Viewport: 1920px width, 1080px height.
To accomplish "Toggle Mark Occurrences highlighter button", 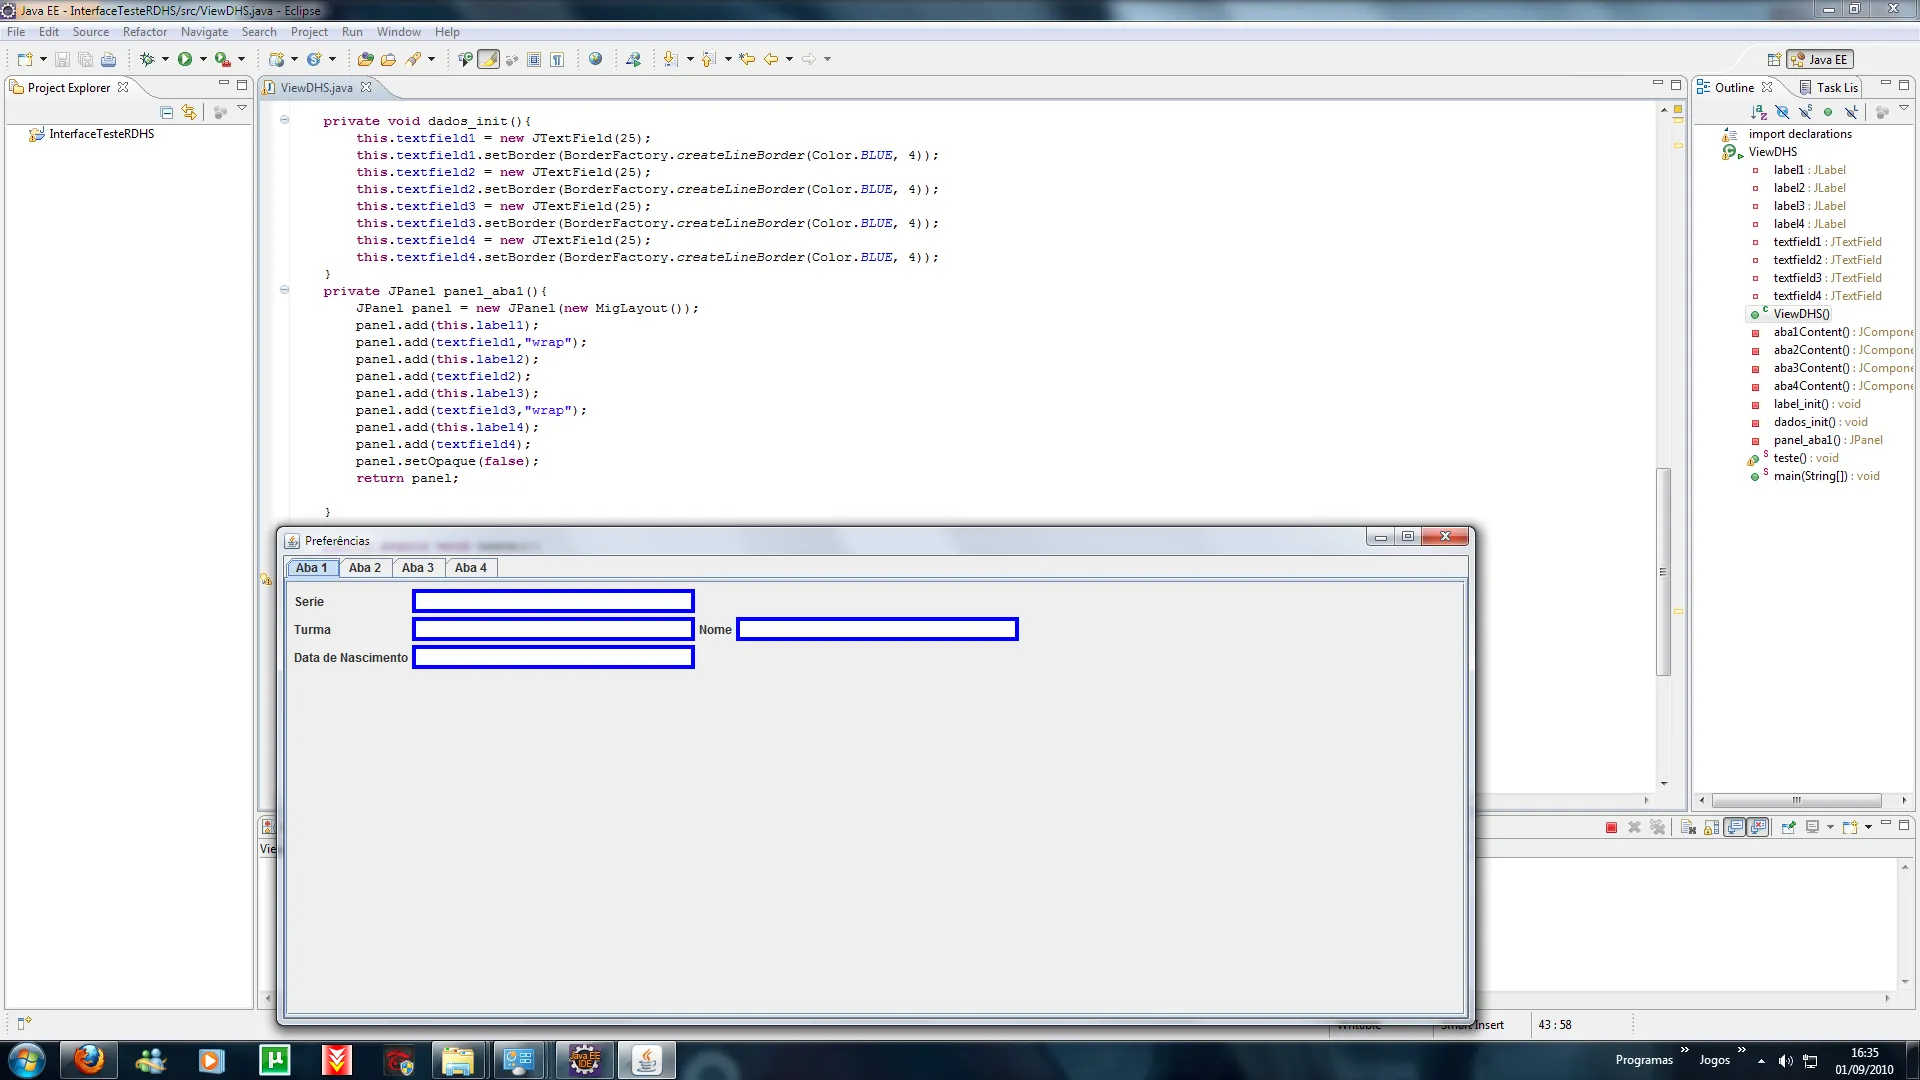I will tap(488, 59).
